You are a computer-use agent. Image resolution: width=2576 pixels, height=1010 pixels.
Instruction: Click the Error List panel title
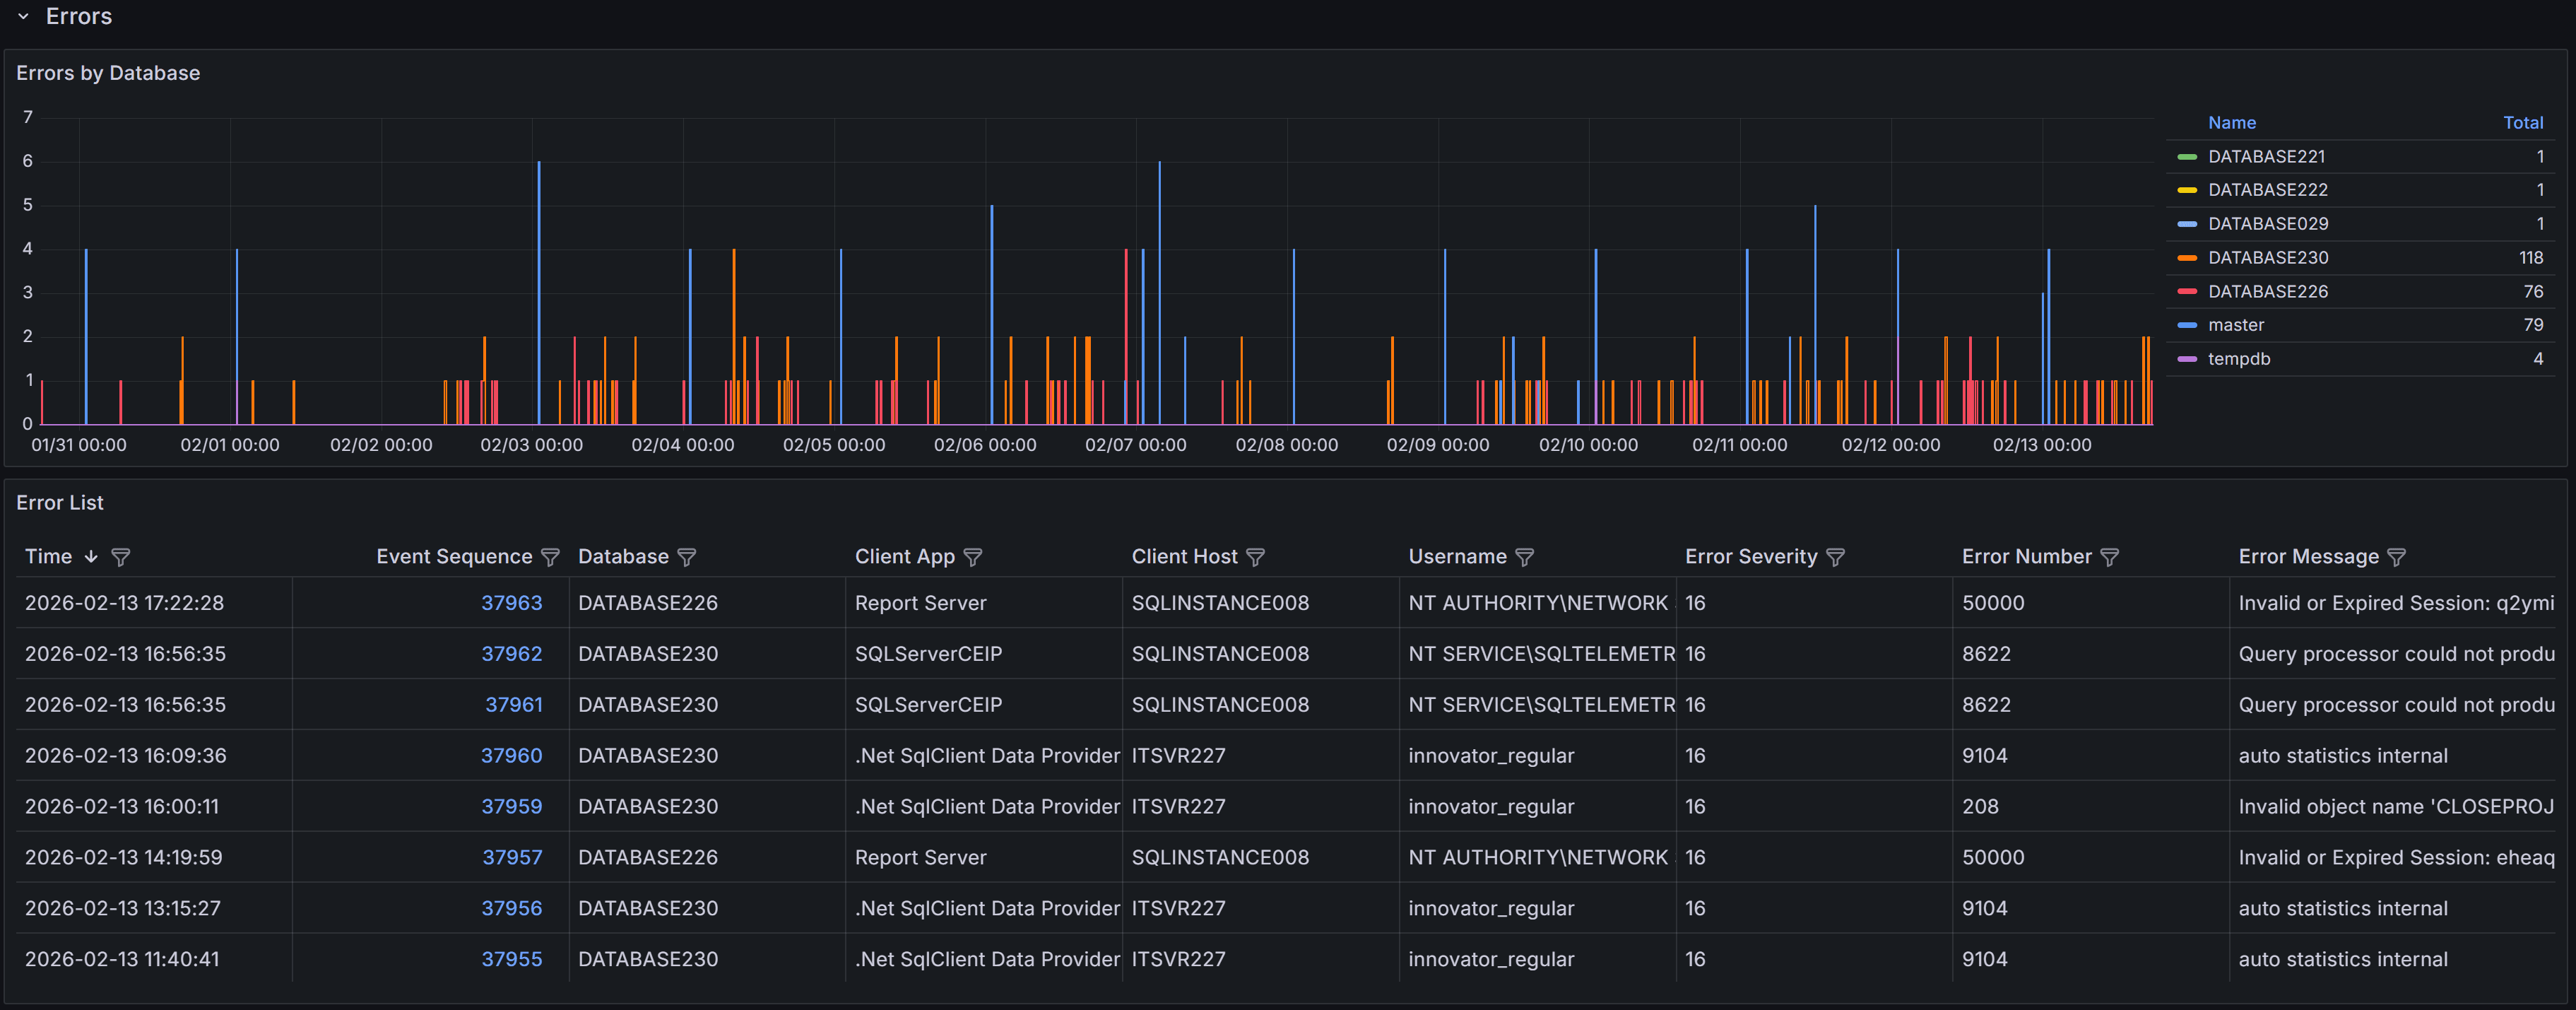click(61, 503)
